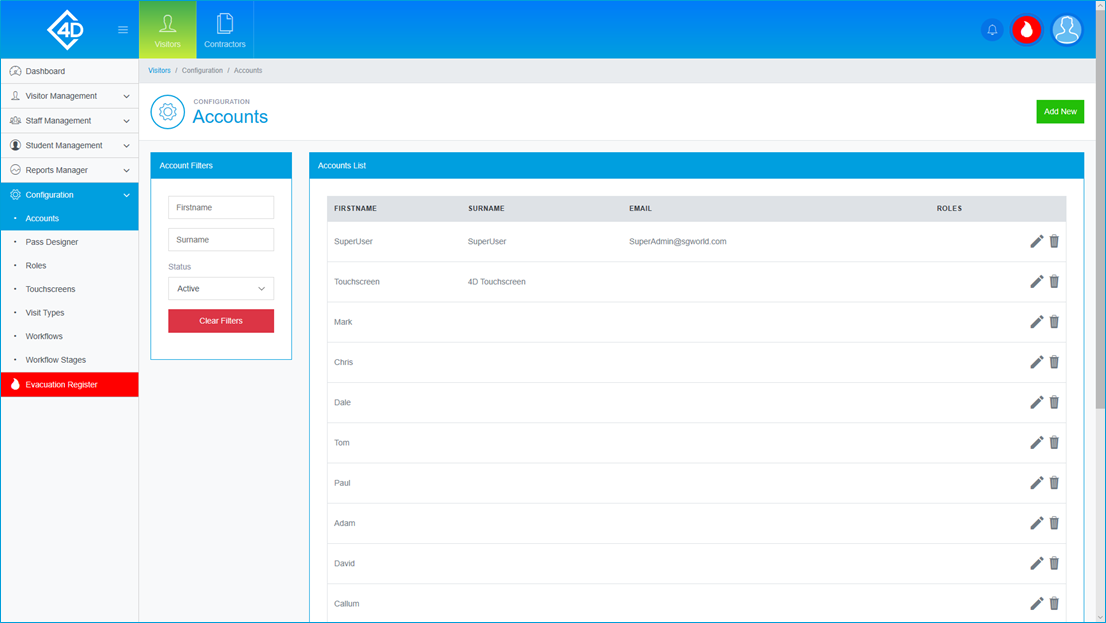Delete the SuperUser account with trash icon

tap(1054, 241)
